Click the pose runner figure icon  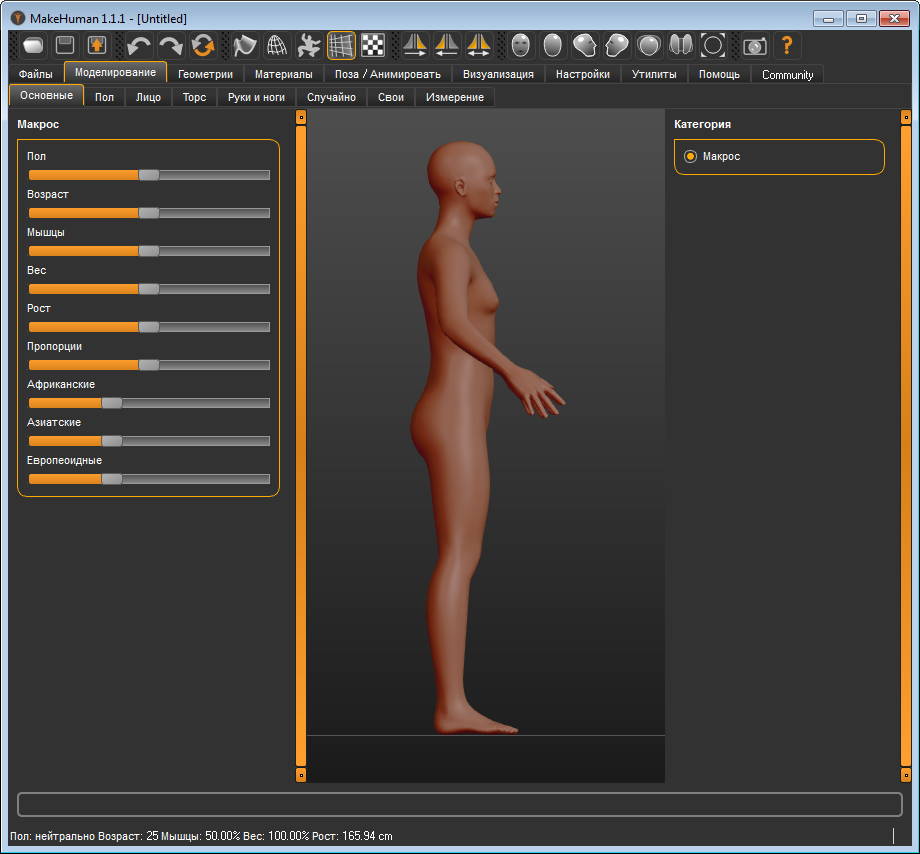(309, 45)
